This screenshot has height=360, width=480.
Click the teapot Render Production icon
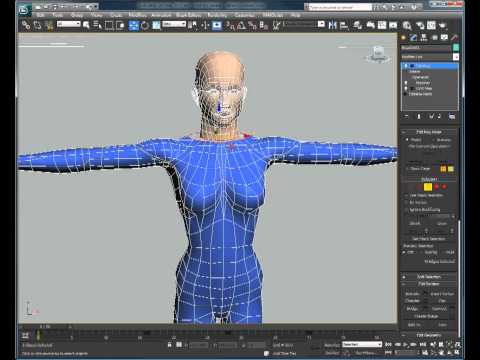point(443,25)
